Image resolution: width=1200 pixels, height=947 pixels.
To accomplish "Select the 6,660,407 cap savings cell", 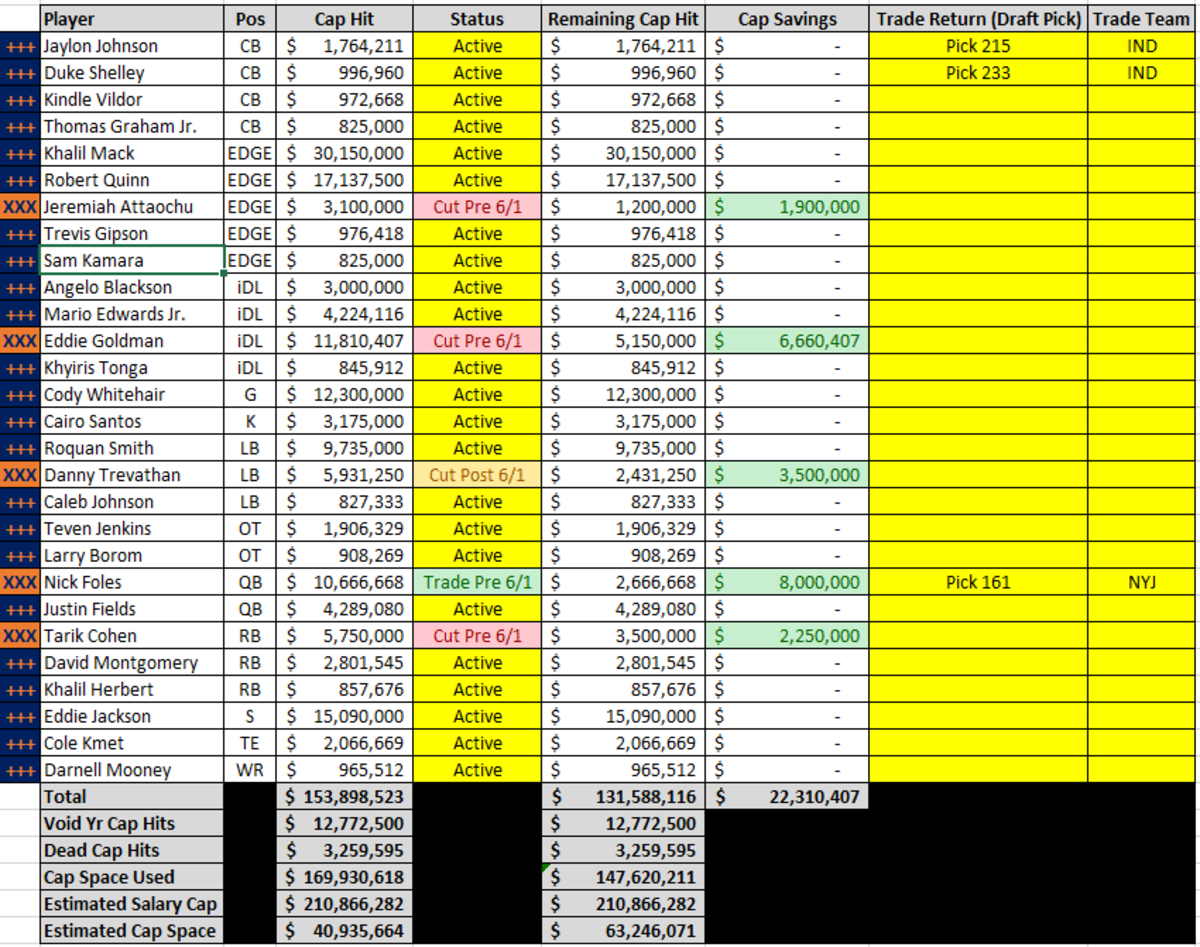I will [787, 341].
